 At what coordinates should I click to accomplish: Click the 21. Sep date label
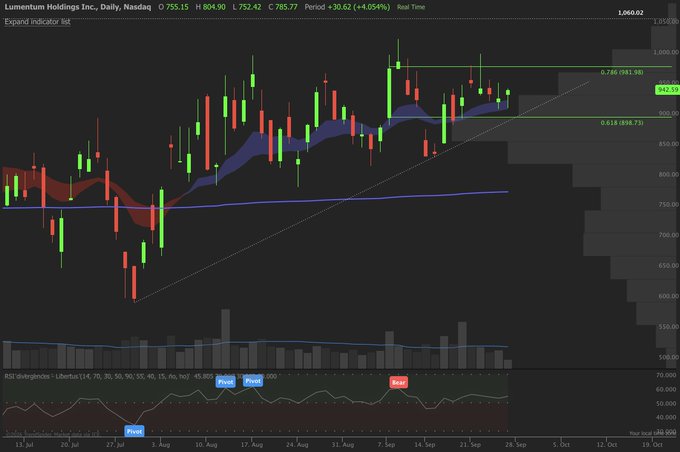[x=471, y=445]
